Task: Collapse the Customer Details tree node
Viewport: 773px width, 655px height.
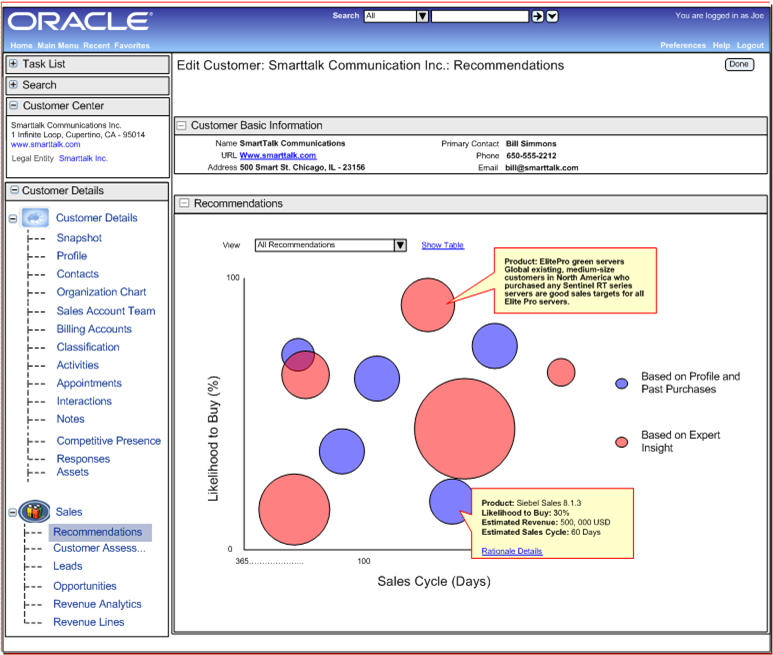Action: (x=13, y=219)
